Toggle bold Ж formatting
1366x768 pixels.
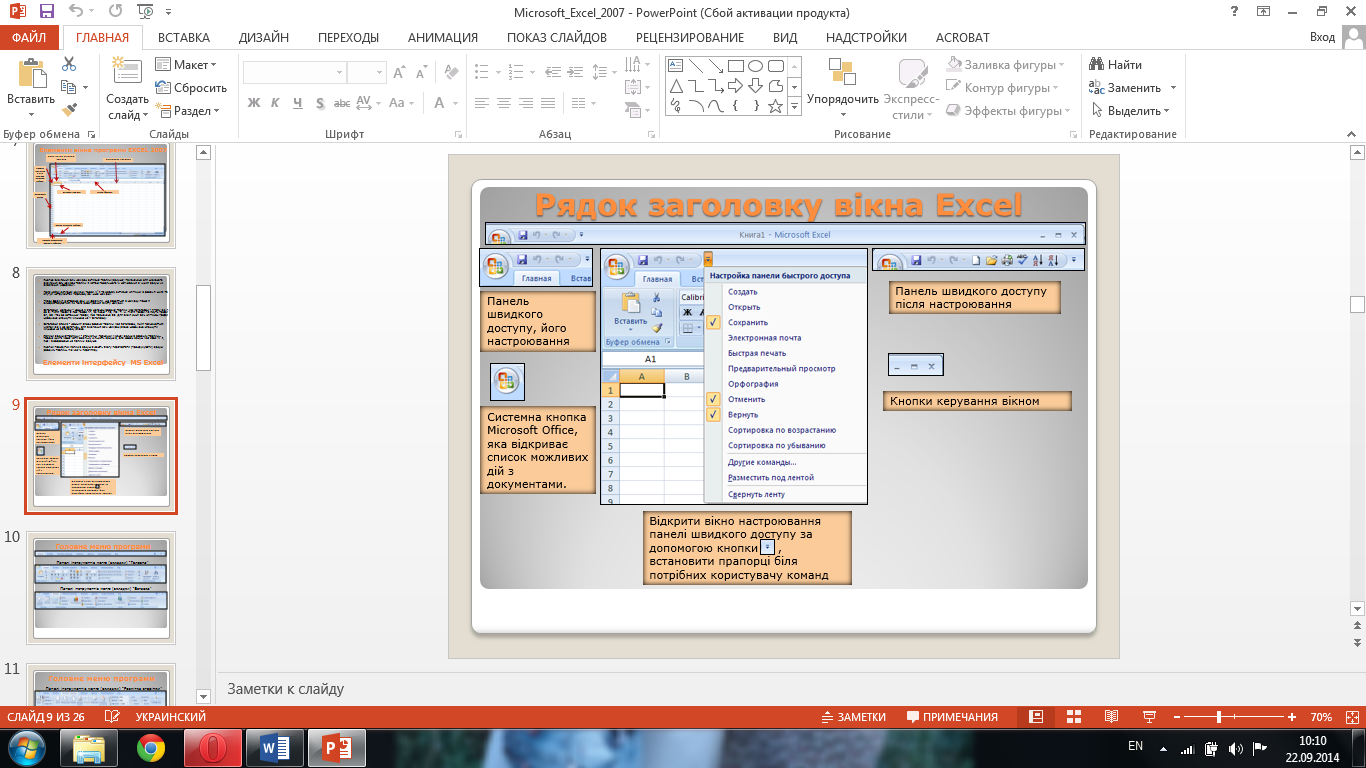[x=254, y=103]
